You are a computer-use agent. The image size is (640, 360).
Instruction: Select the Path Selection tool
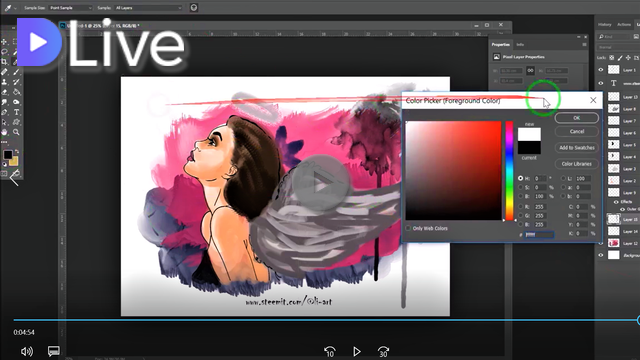4,122
